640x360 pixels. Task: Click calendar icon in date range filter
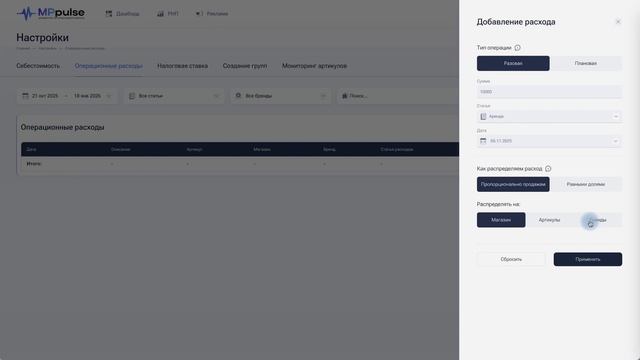[x=25, y=96]
